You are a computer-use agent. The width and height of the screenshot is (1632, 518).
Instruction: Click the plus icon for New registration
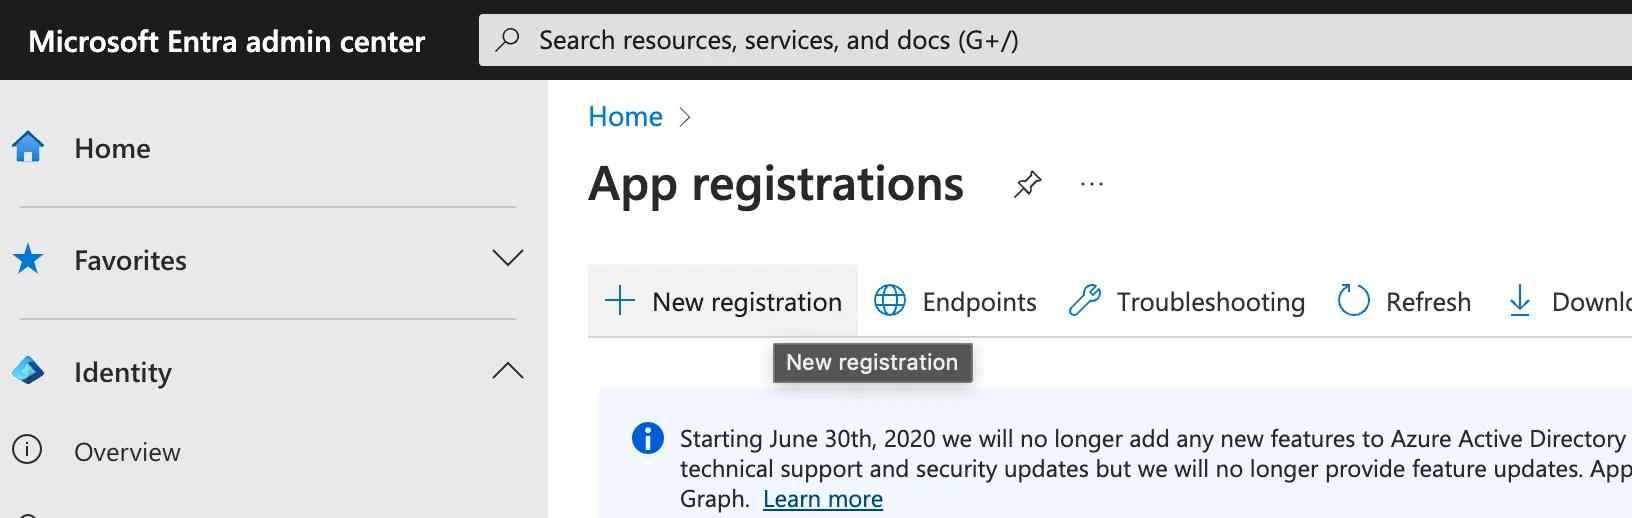620,300
